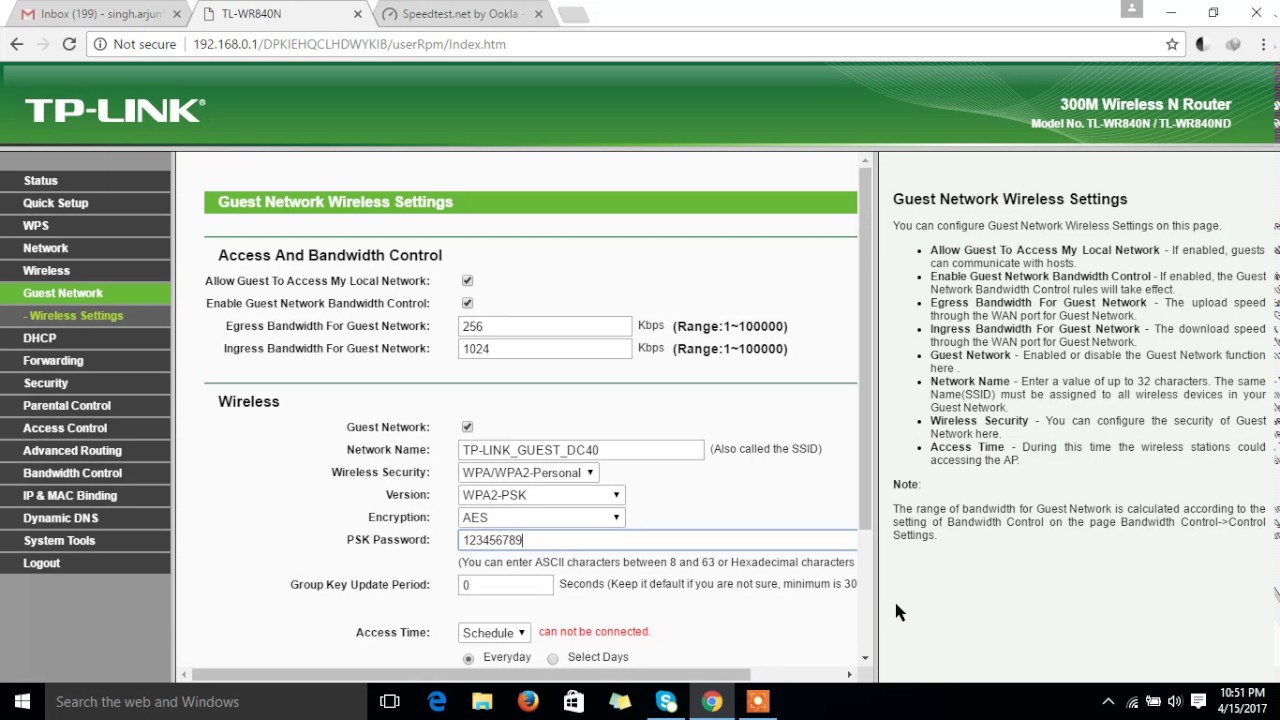Open the Wireless Security dropdown
The height and width of the screenshot is (720, 1280).
coord(528,472)
